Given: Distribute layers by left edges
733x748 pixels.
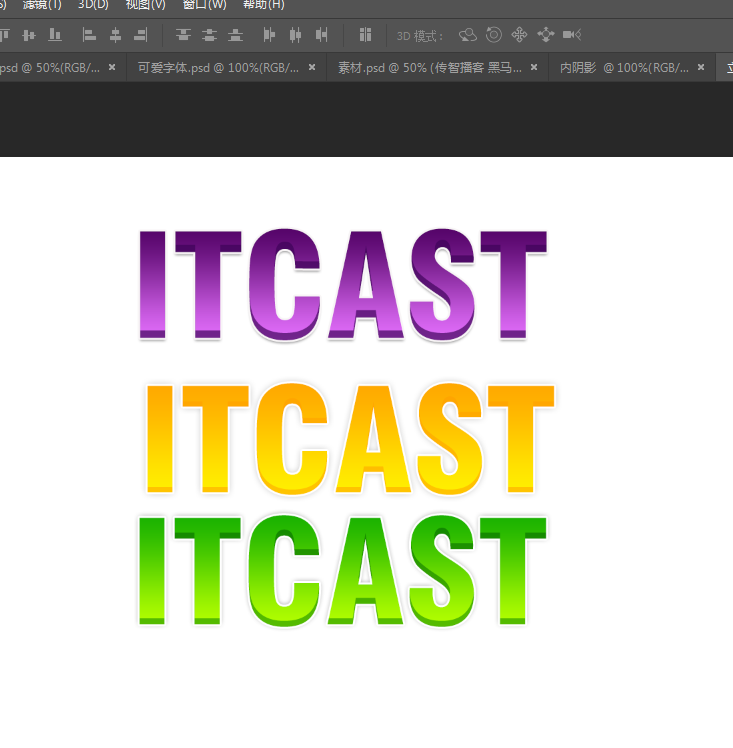Looking at the screenshot, I should (269, 35).
